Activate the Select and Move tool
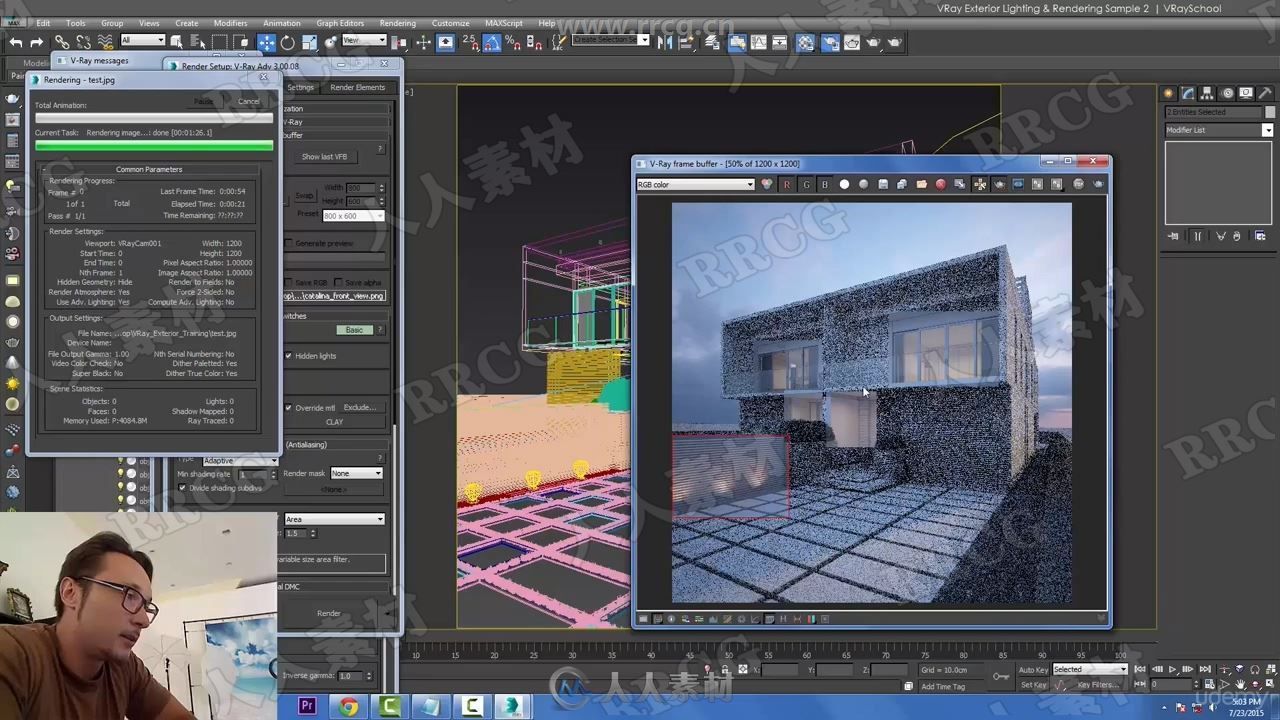 click(x=266, y=42)
